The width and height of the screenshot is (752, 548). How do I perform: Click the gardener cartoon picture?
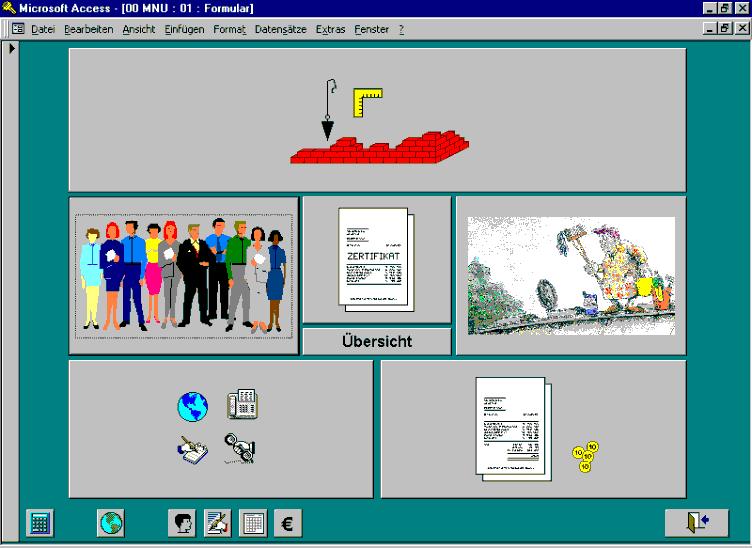coord(570,275)
